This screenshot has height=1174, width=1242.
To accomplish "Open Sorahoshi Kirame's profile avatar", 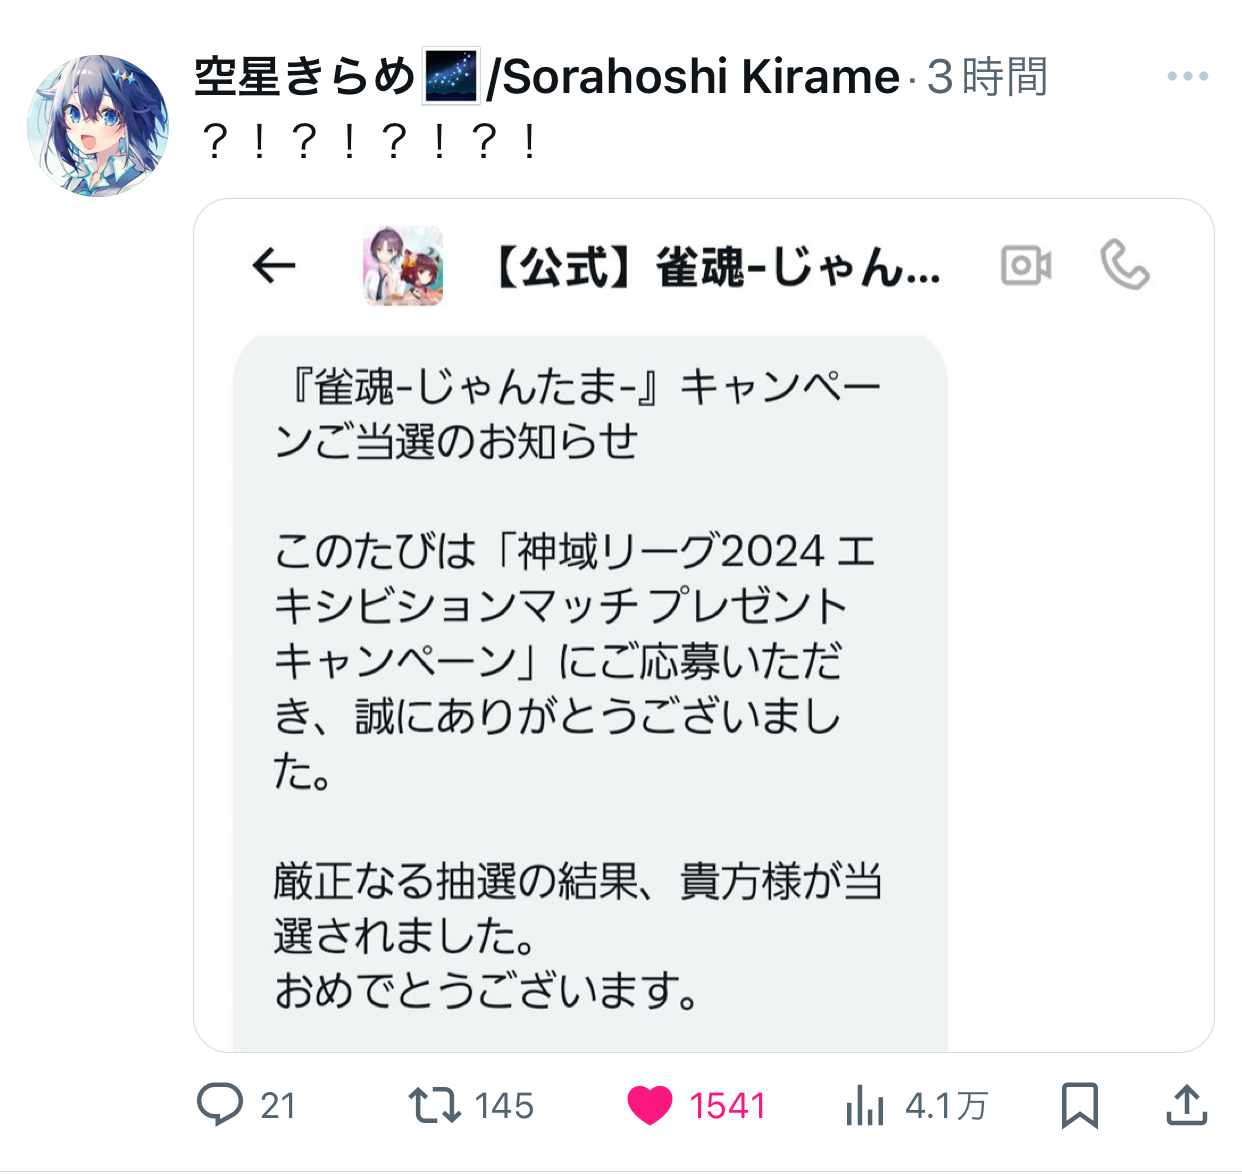I will coord(98,126).
